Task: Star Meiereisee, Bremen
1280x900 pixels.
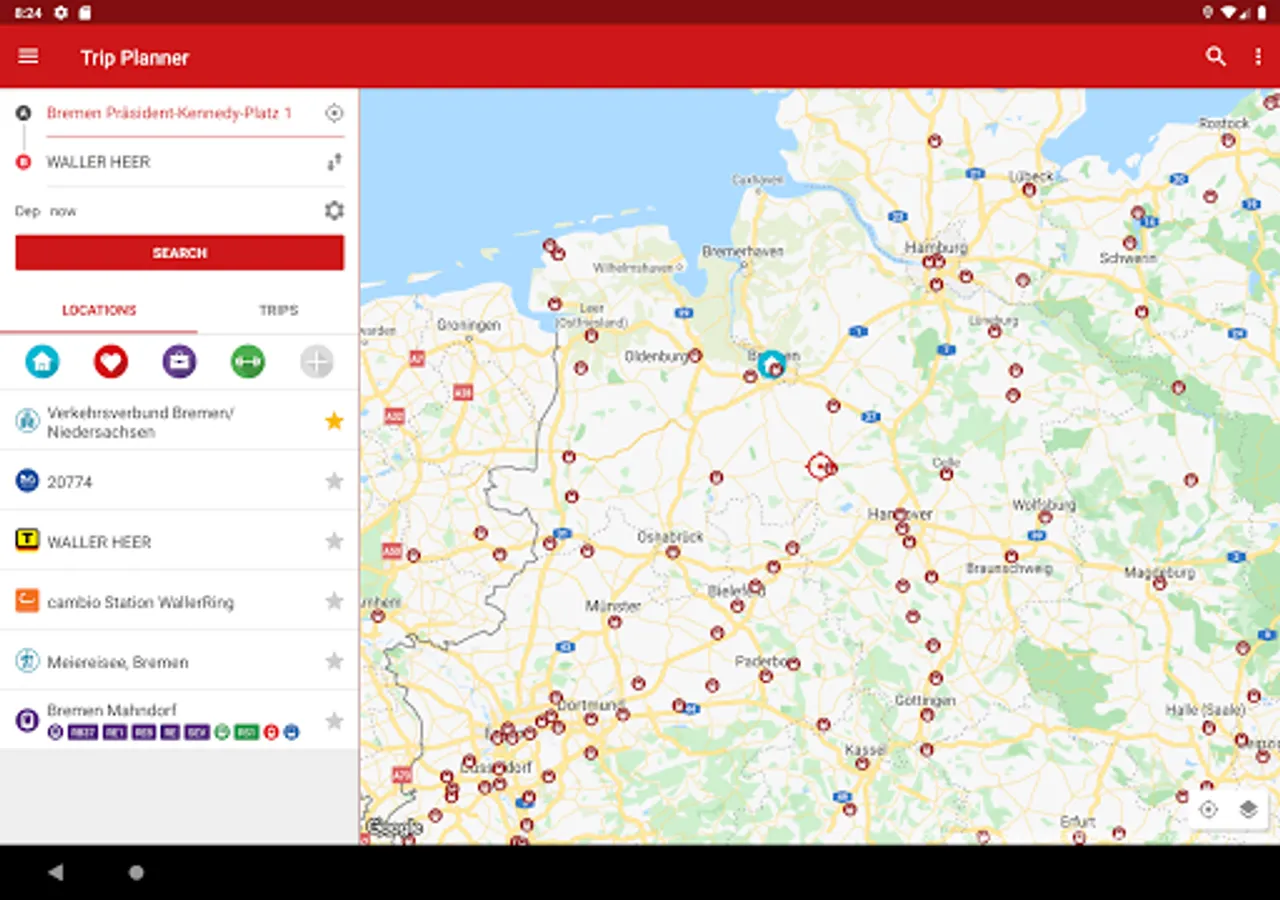Action: click(x=334, y=661)
